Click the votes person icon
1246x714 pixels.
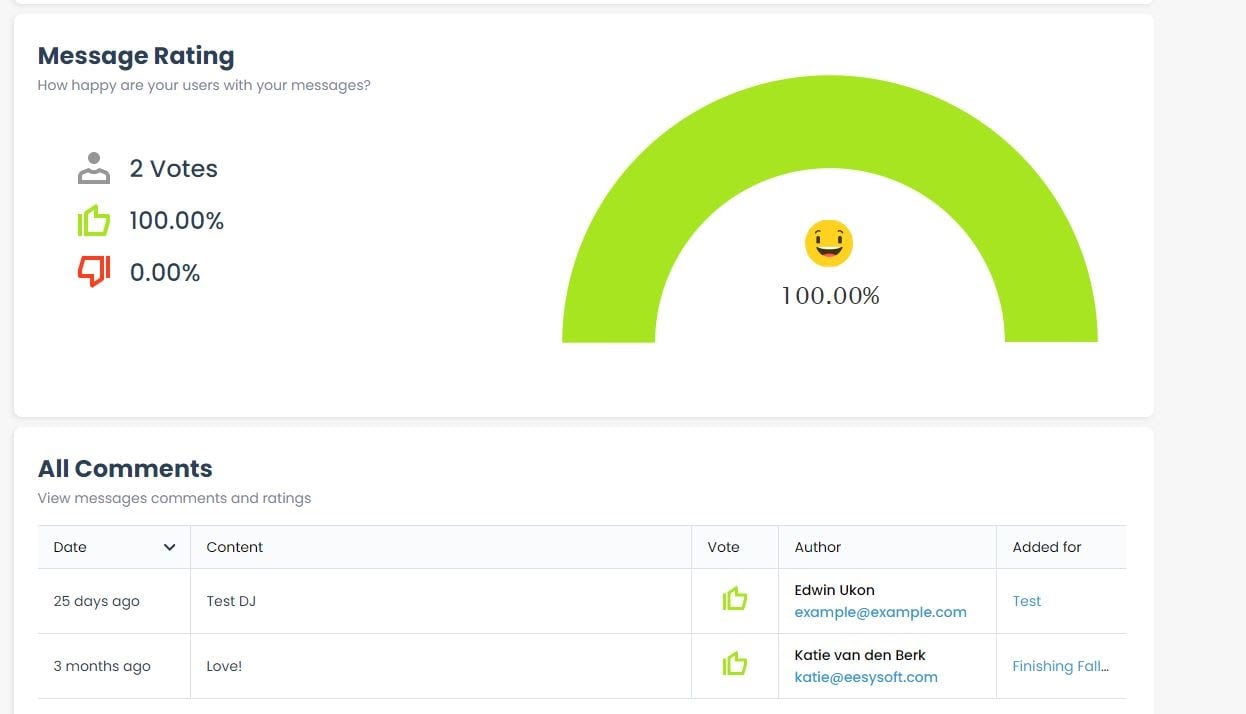click(93, 168)
